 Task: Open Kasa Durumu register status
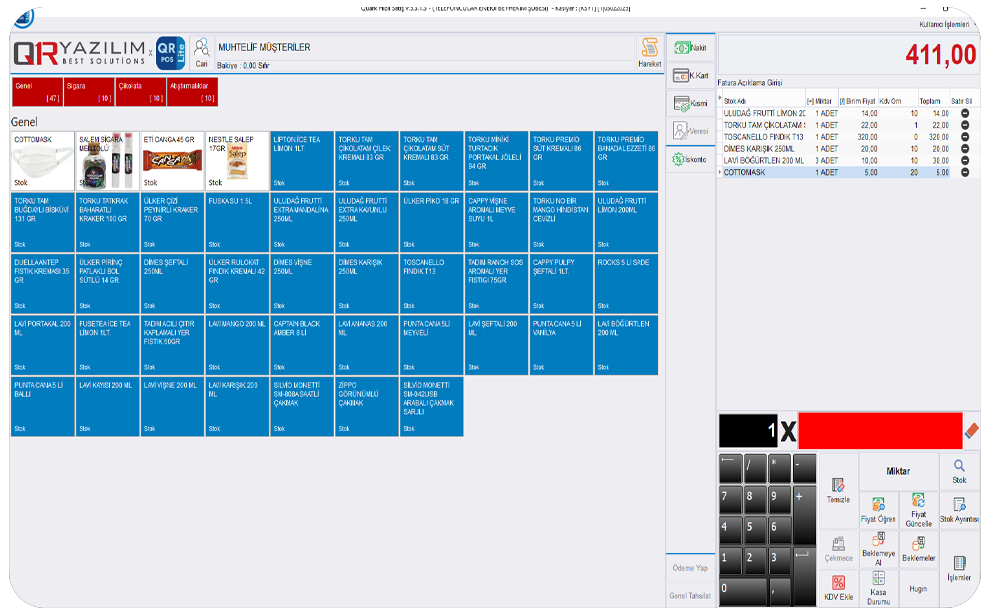pyautogui.click(x=878, y=588)
